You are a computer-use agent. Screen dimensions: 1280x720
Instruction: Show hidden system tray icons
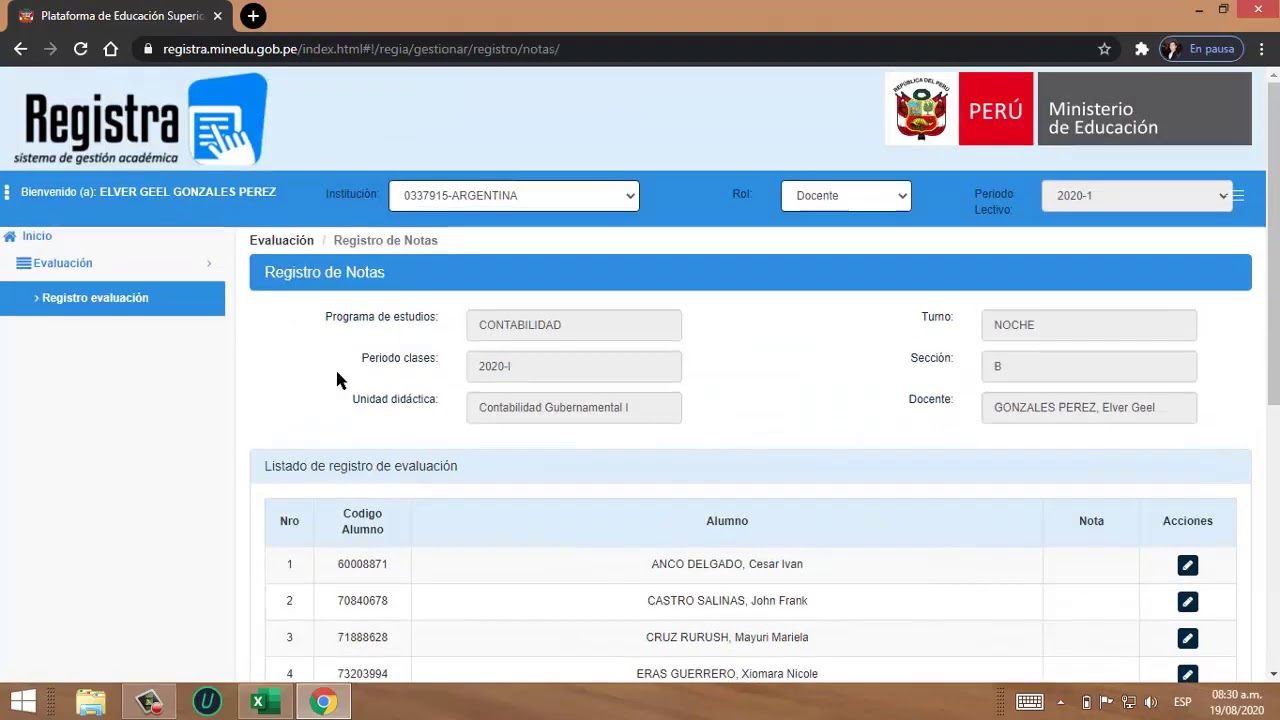[x=1061, y=702]
